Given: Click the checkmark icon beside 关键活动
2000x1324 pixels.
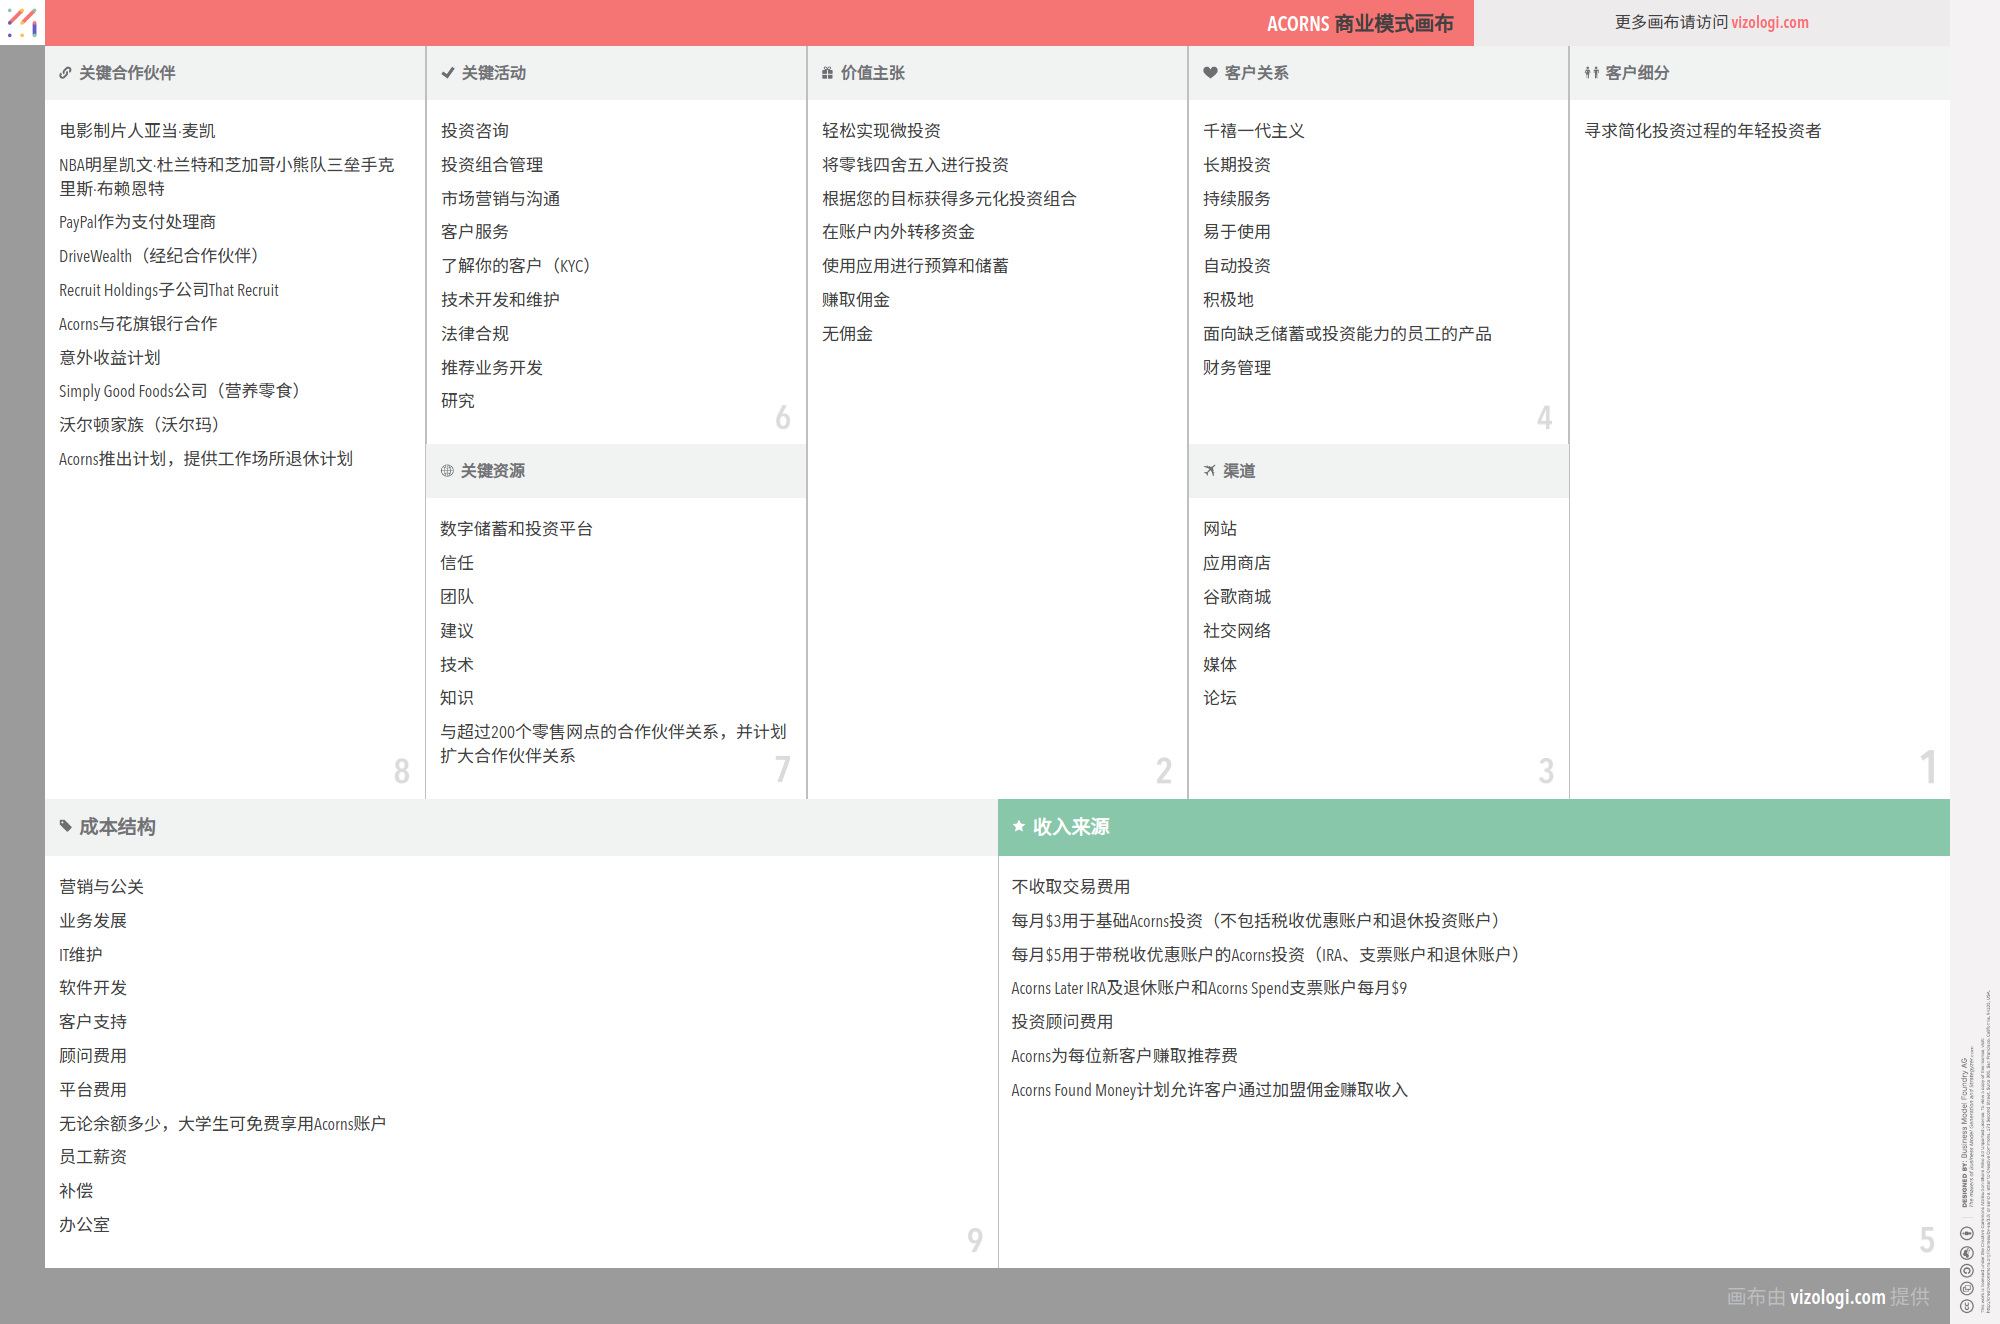Looking at the screenshot, I should click(448, 73).
